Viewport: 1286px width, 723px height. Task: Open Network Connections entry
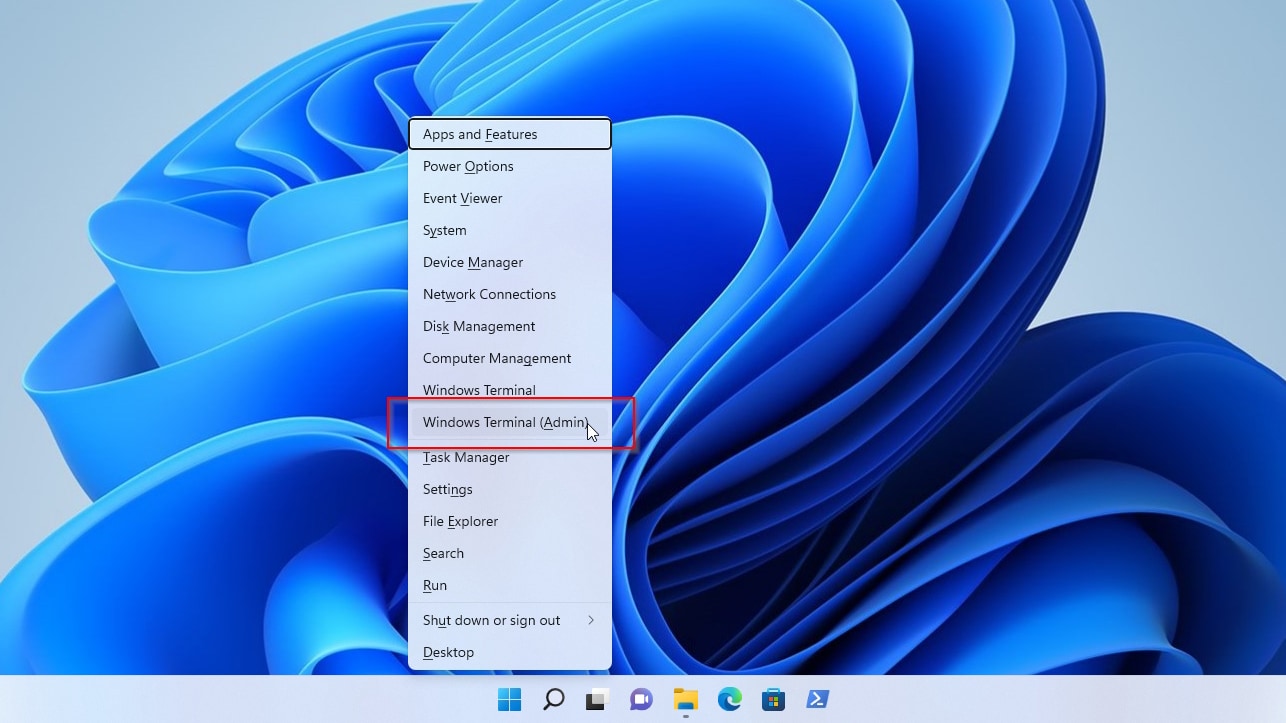[x=510, y=294]
